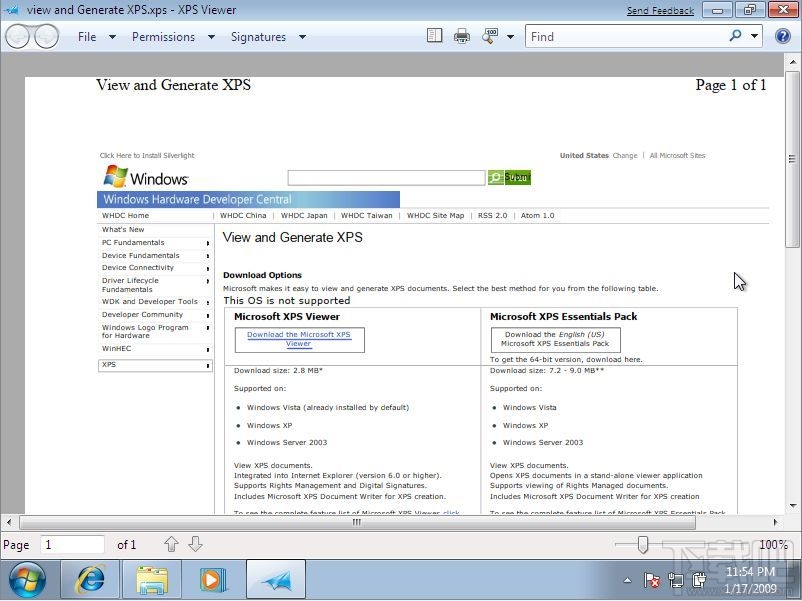Click the network status icon in the tray
This screenshot has height=601, width=802.
(x=676, y=580)
